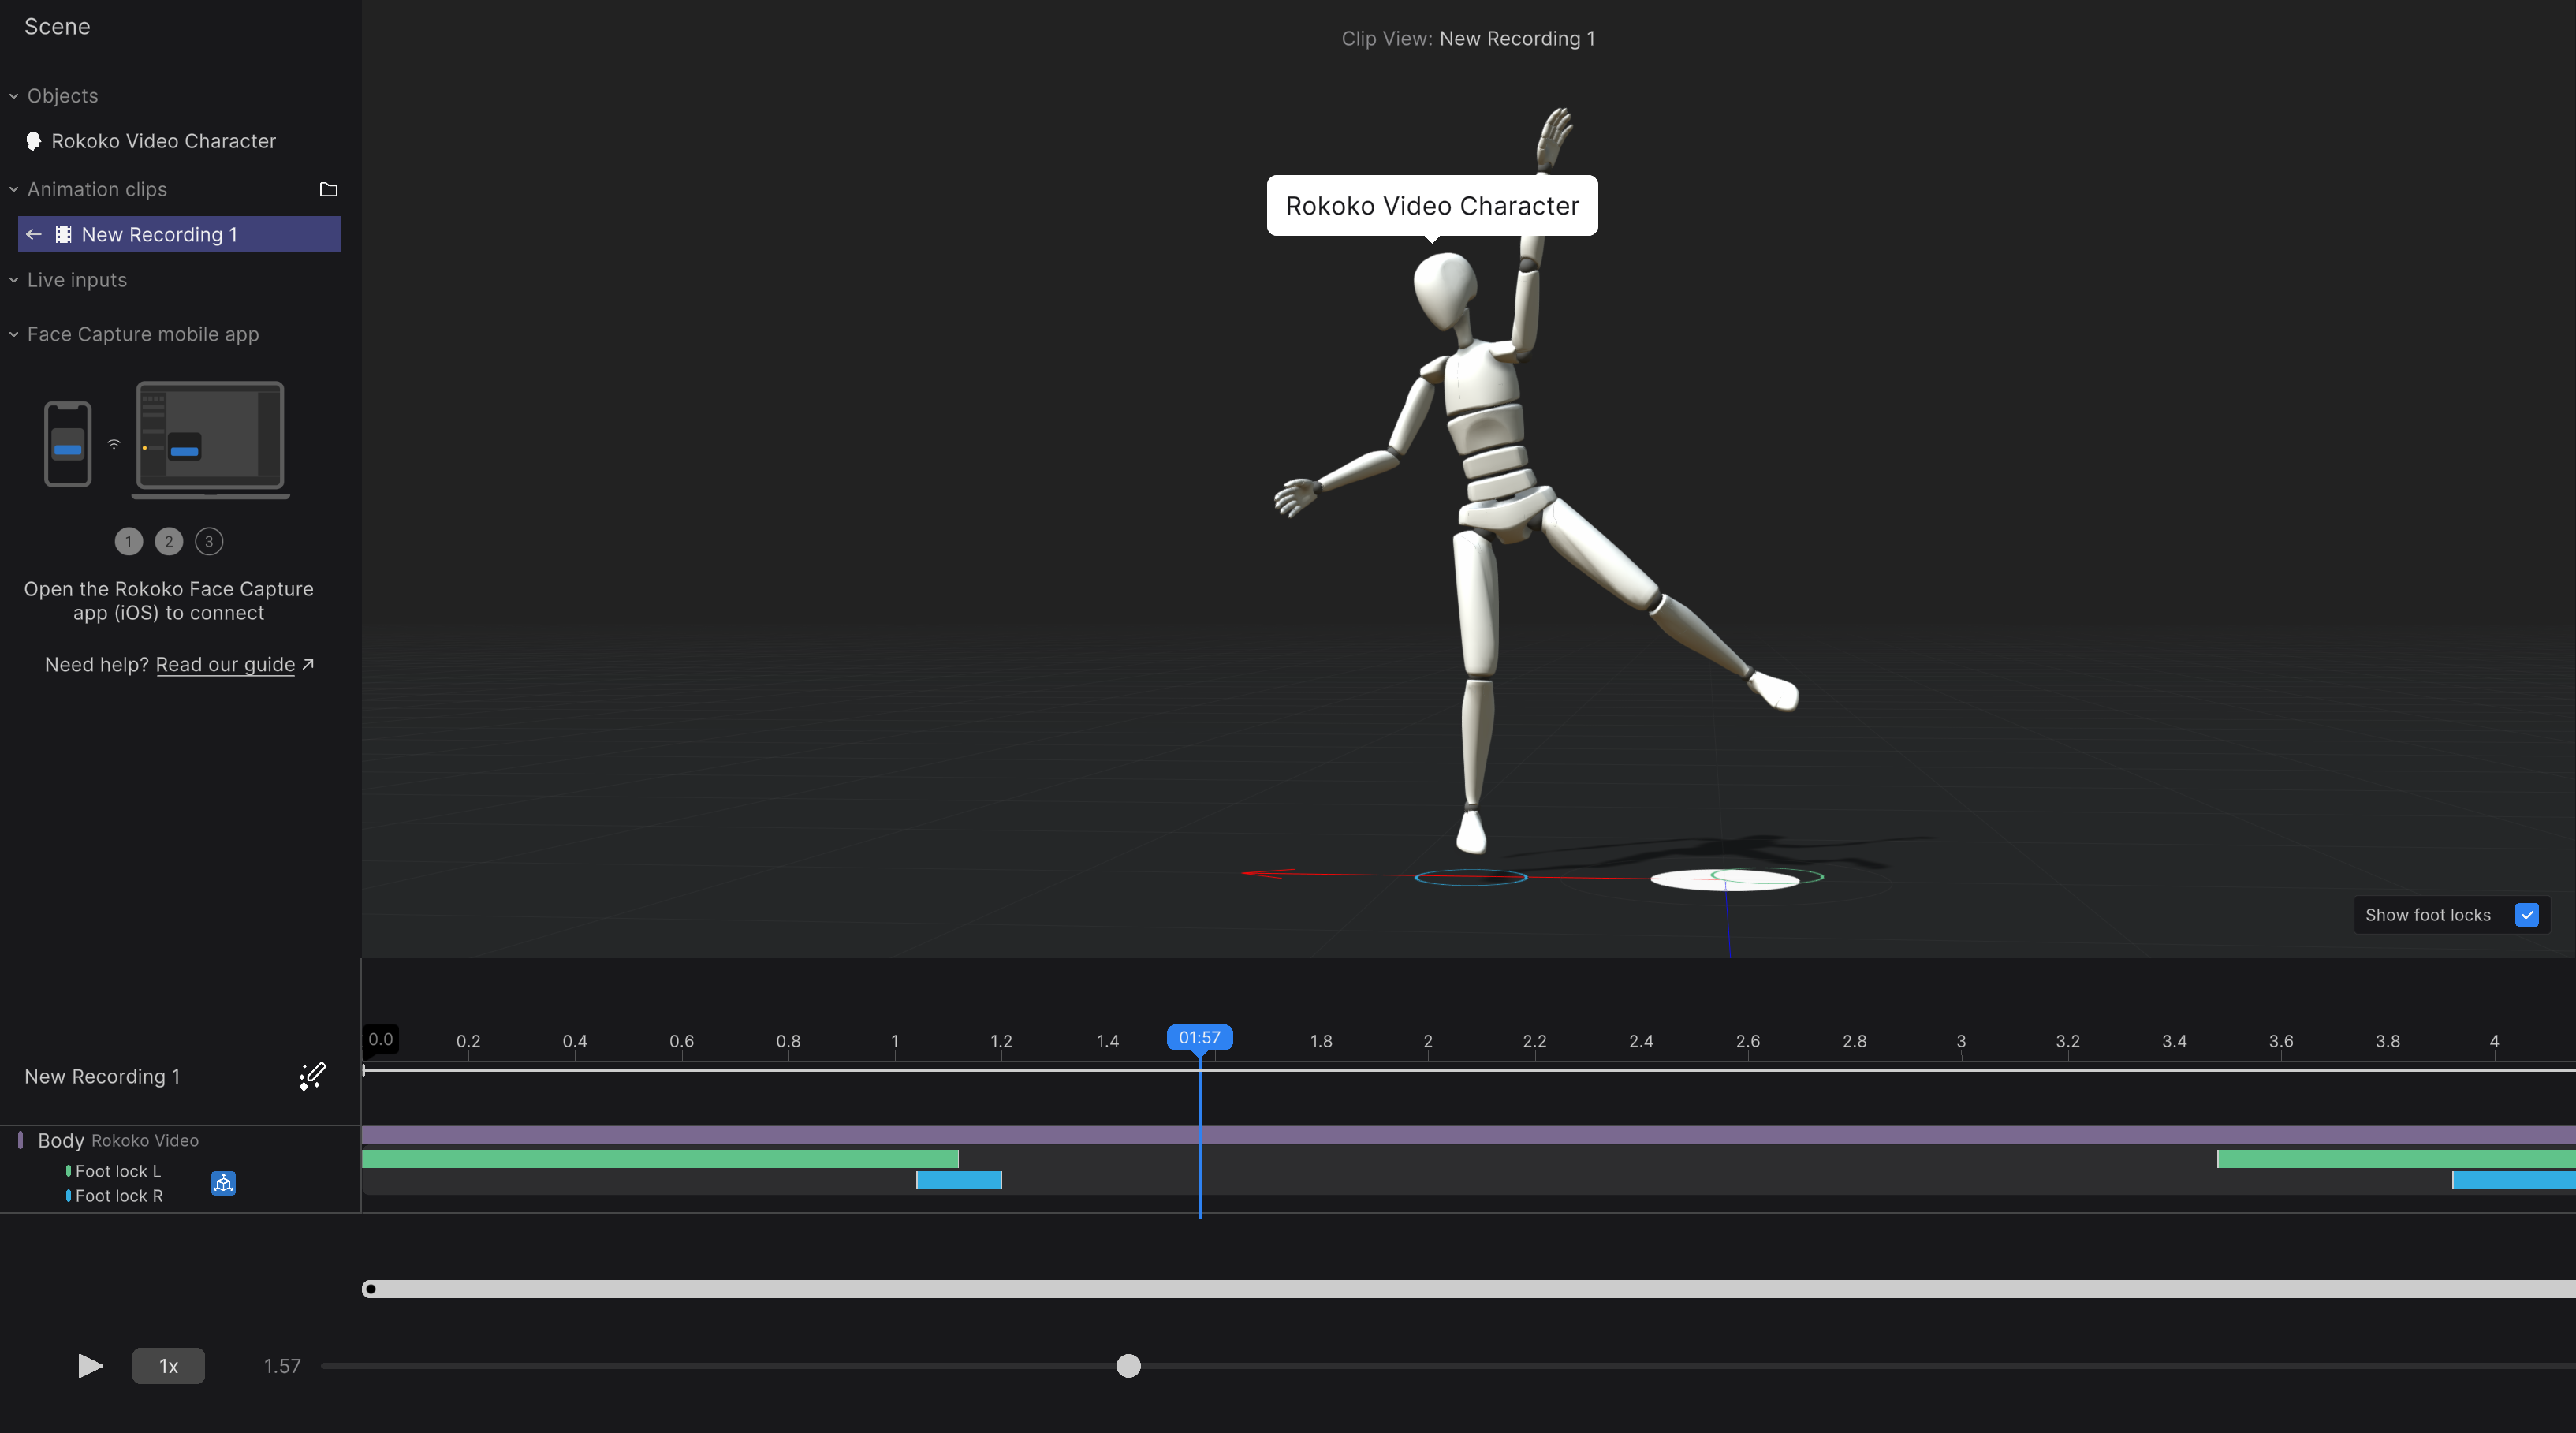Change the 1x playback speed button

[x=168, y=1366]
